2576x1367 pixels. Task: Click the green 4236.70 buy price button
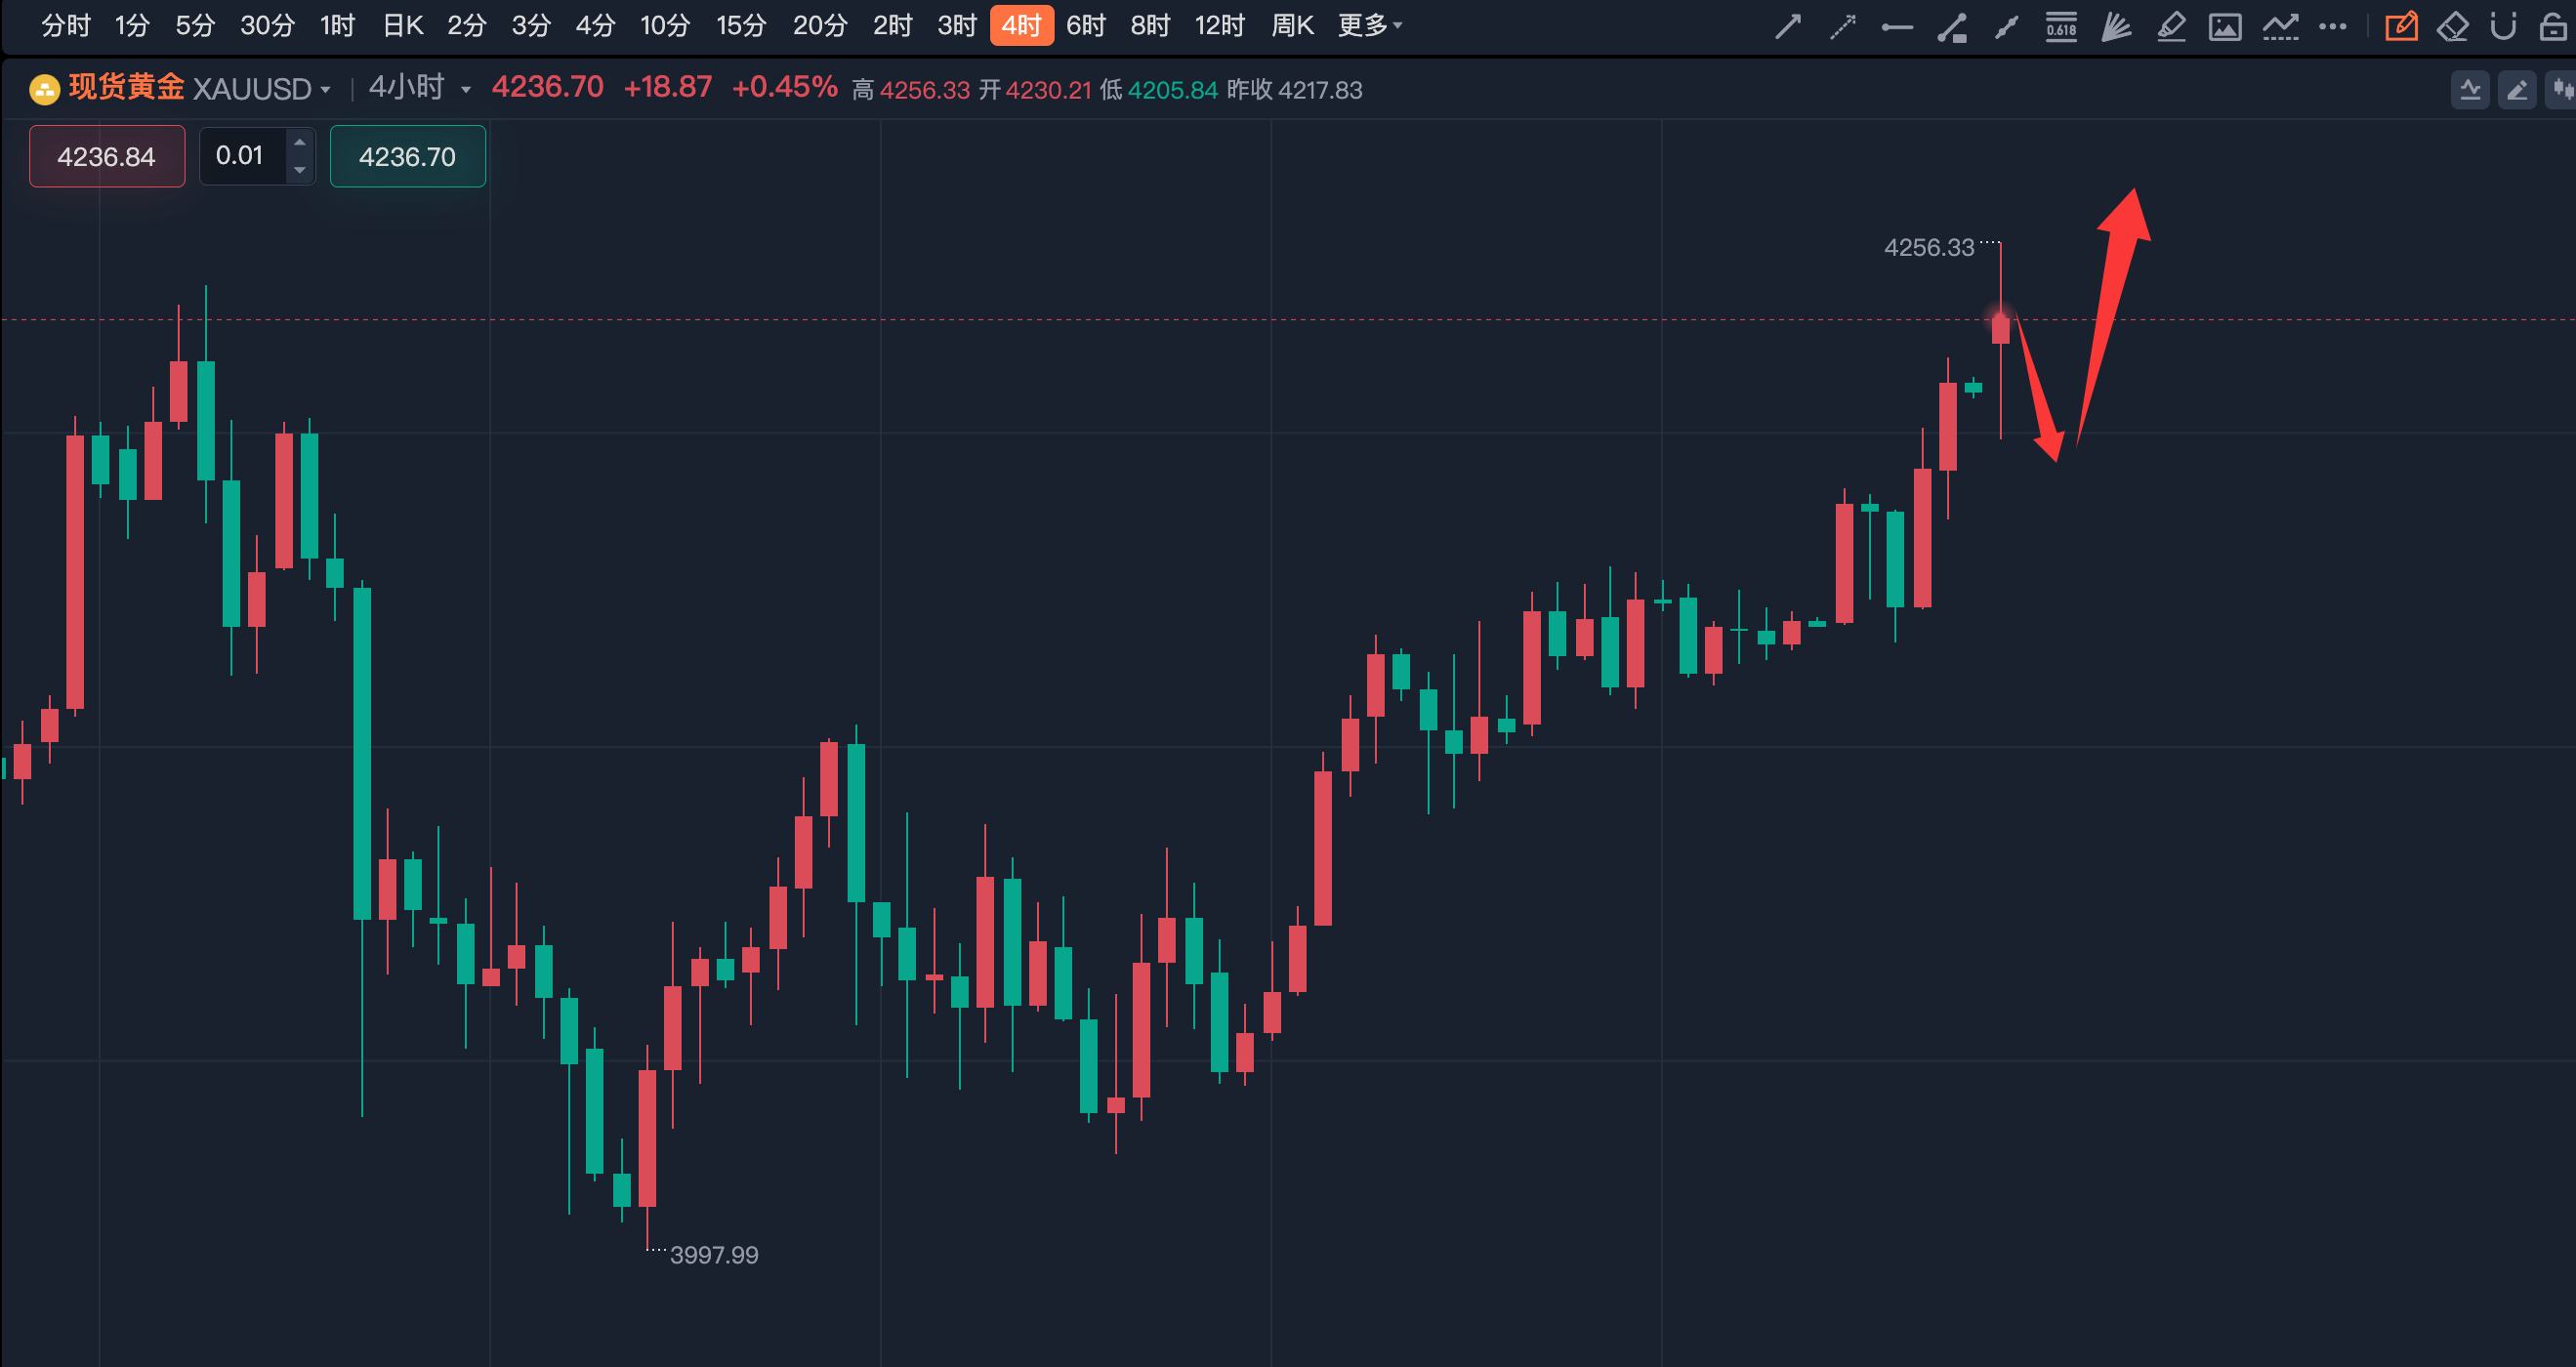coord(407,156)
